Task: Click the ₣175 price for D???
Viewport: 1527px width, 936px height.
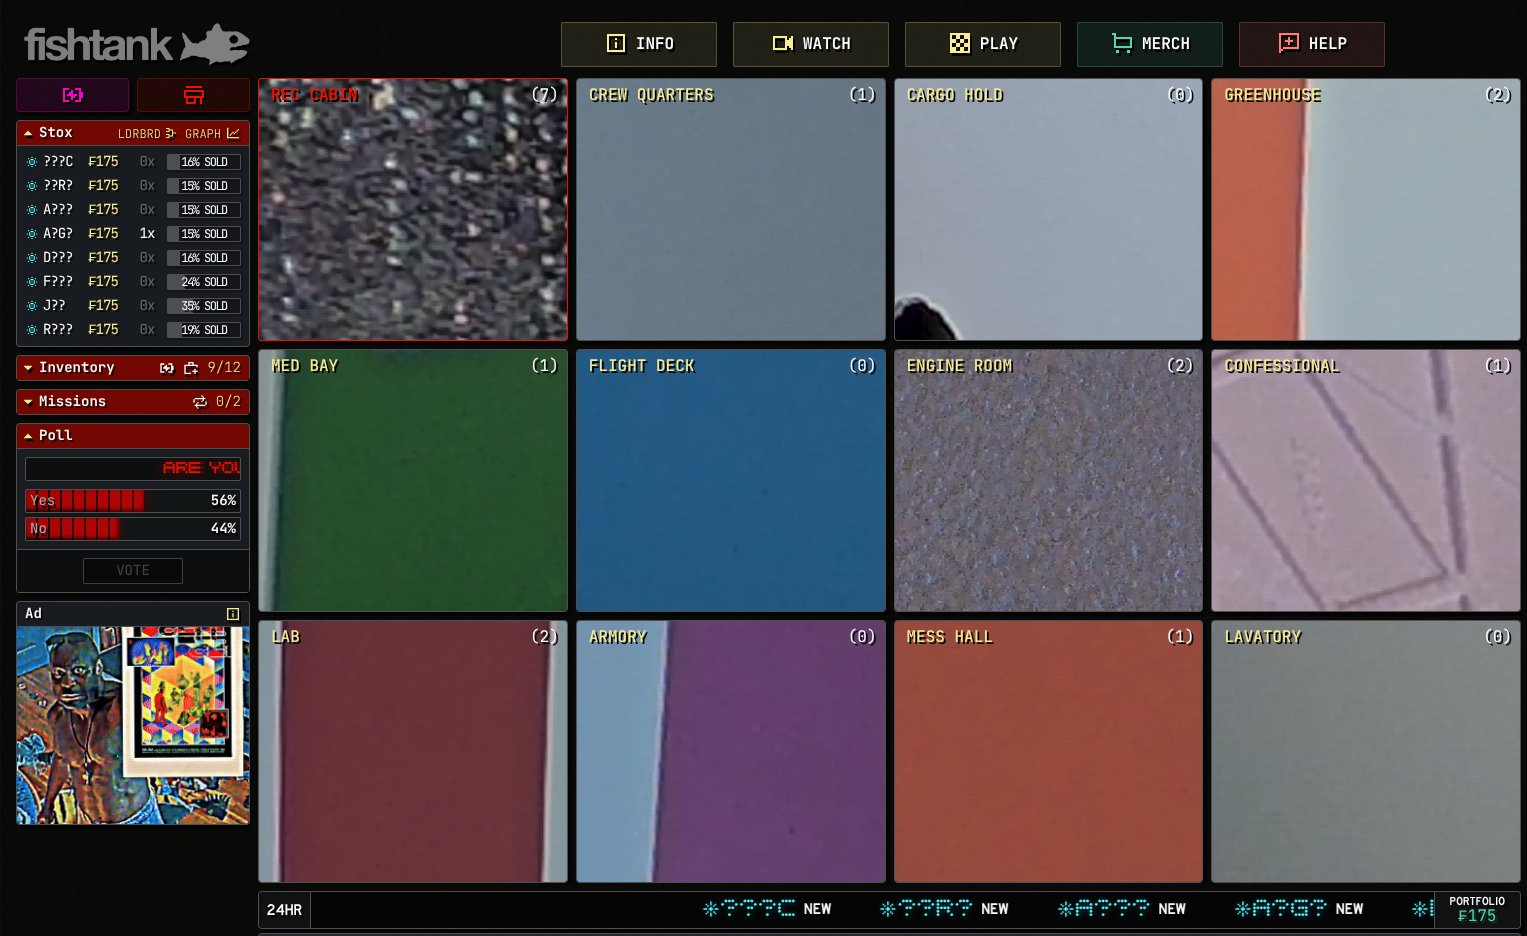Action: (x=103, y=258)
